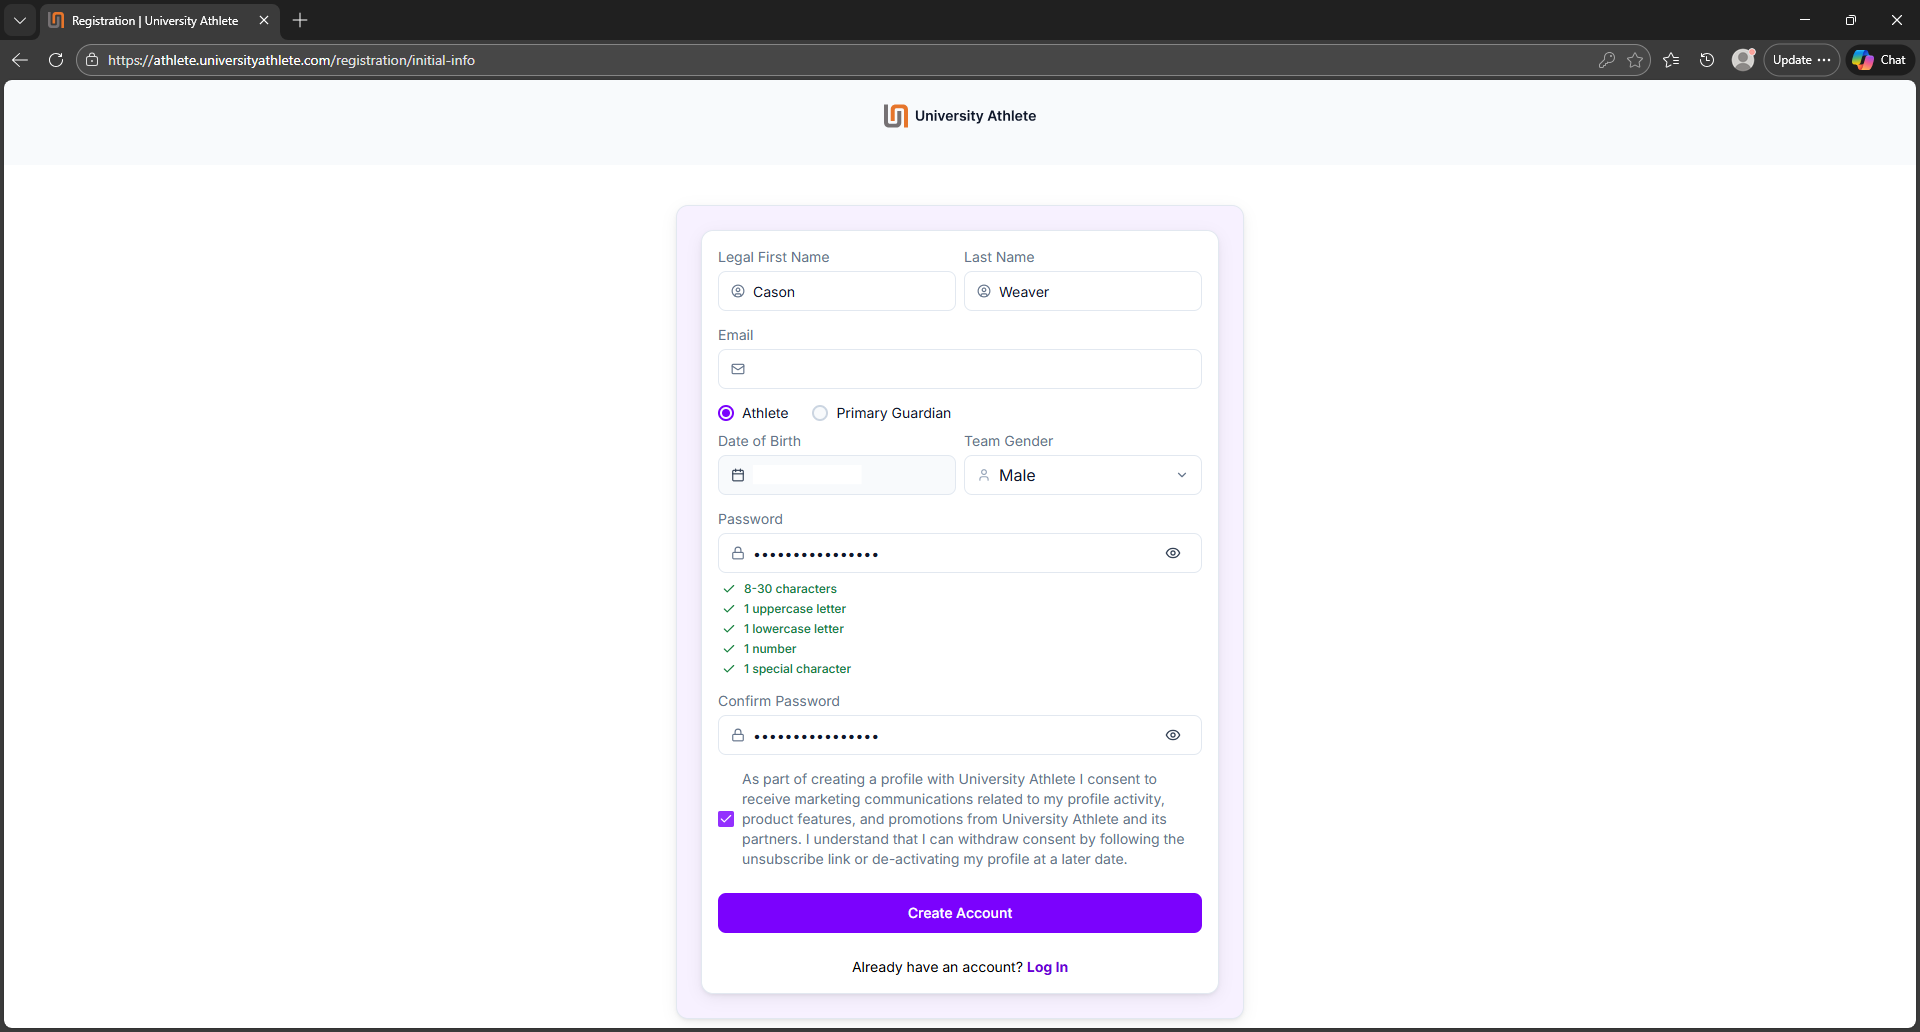Focus the Confirm Password field
The height and width of the screenshot is (1032, 1920).
960,735
